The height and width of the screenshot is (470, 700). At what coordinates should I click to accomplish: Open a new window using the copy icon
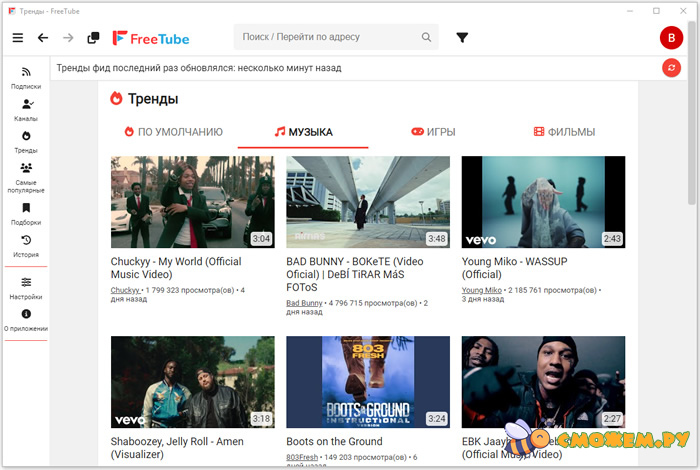(93, 38)
